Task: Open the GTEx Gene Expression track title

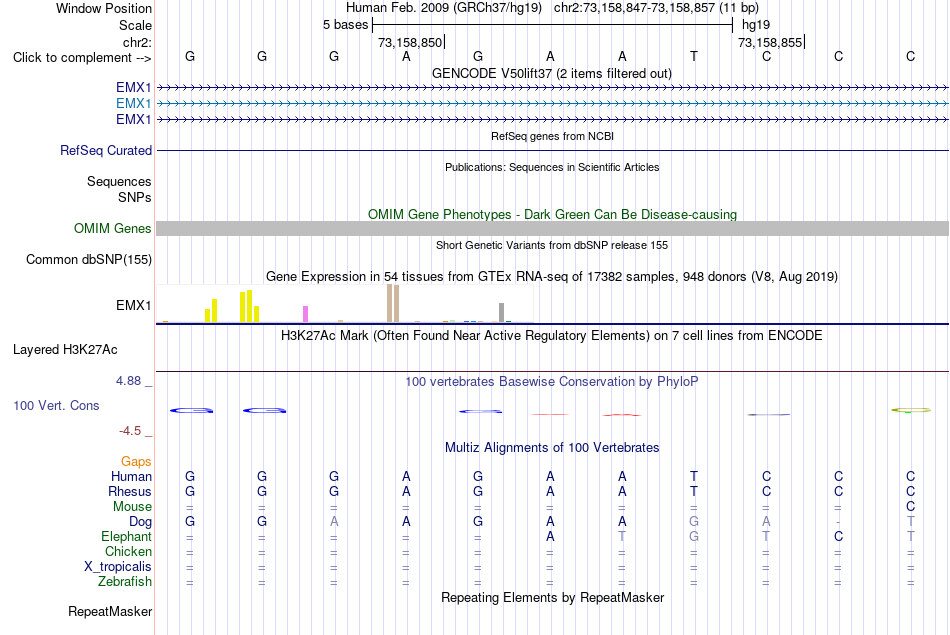Action: pyautogui.click(x=552, y=276)
